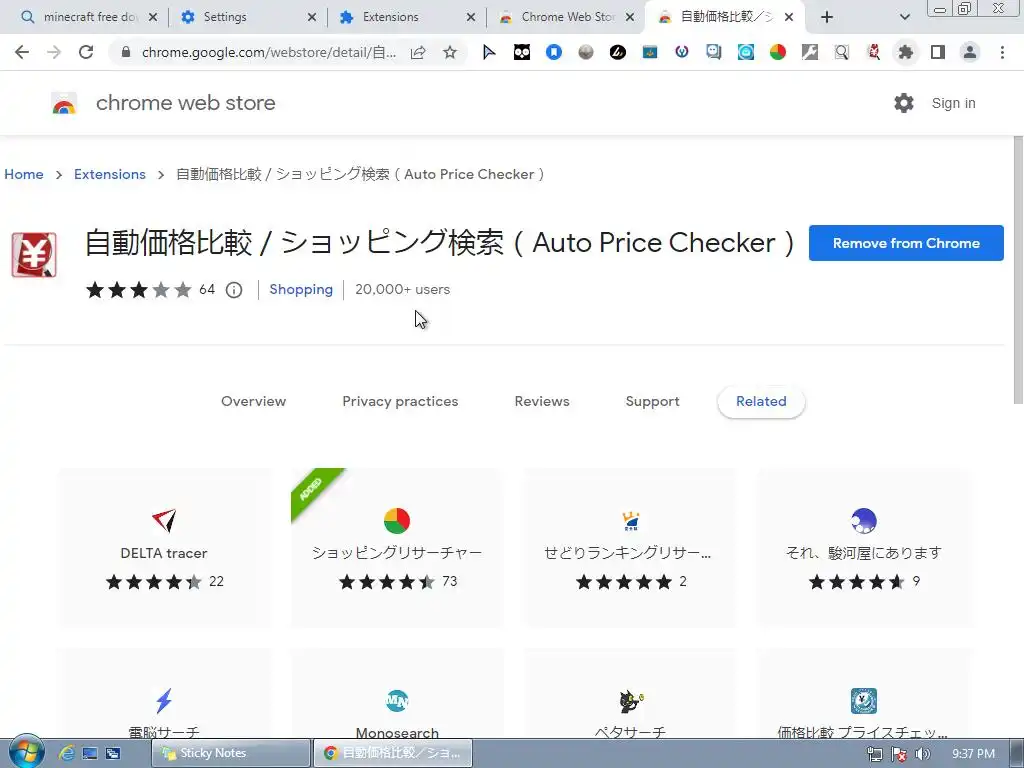Open the Reviews section tab
This screenshot has width=1024, height=768.
point(542,401)
